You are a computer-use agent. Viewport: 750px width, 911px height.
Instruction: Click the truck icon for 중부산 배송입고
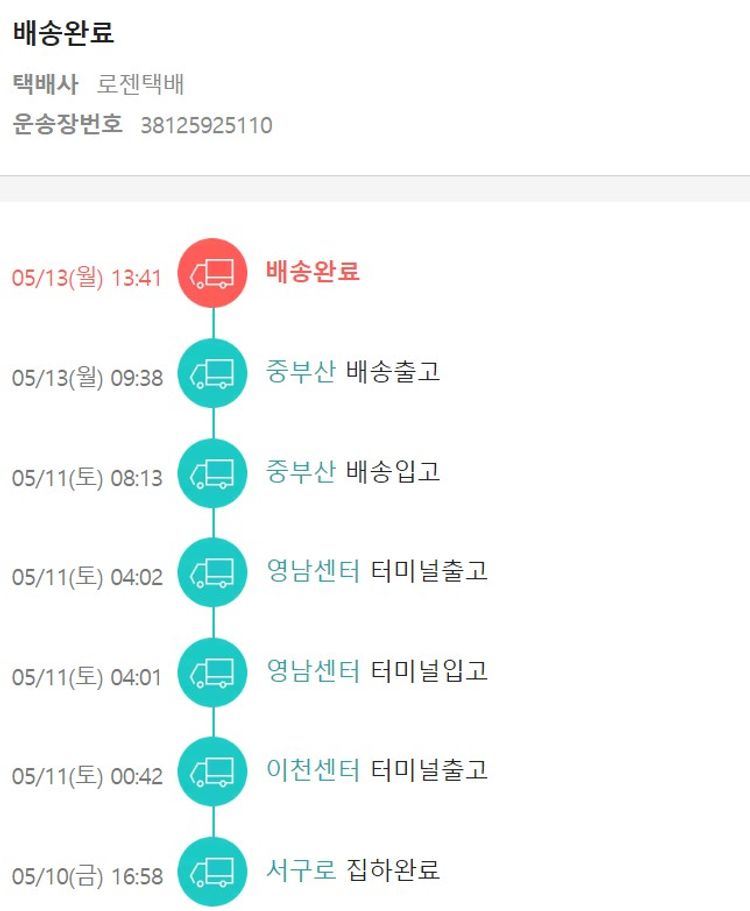212,473
